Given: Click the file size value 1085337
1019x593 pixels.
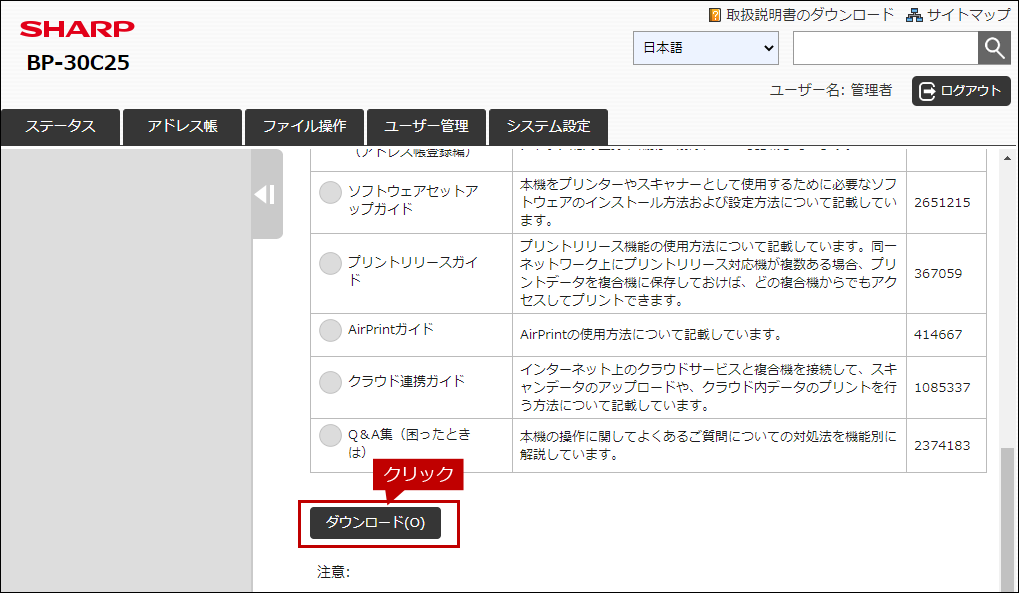Looking at the screenshot, I should pos(942,388).
